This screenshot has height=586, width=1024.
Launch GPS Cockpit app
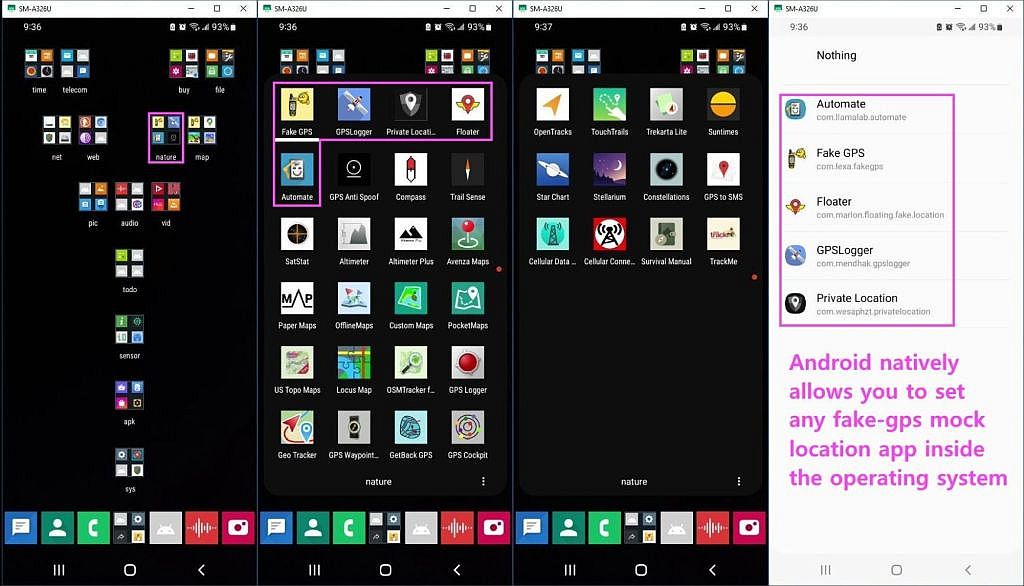point(468,428)
